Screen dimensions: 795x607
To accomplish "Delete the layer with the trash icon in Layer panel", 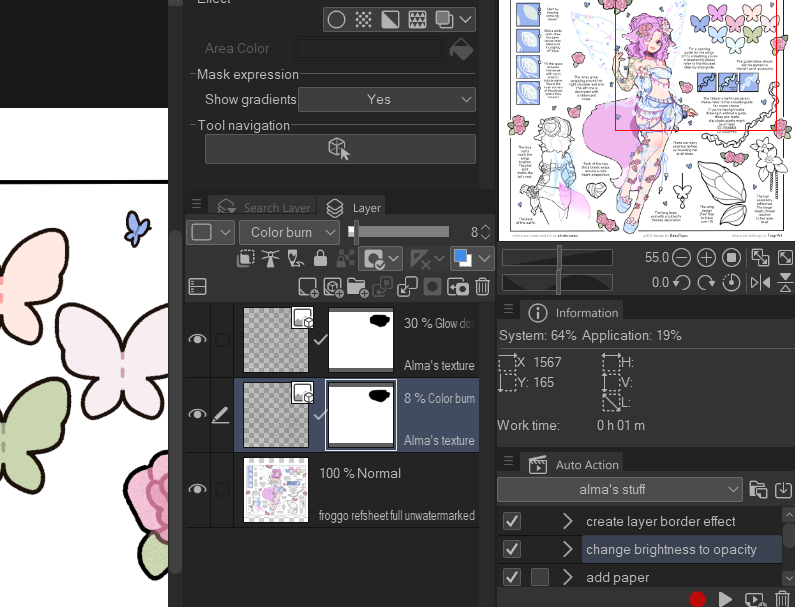I will coord(483,287).
